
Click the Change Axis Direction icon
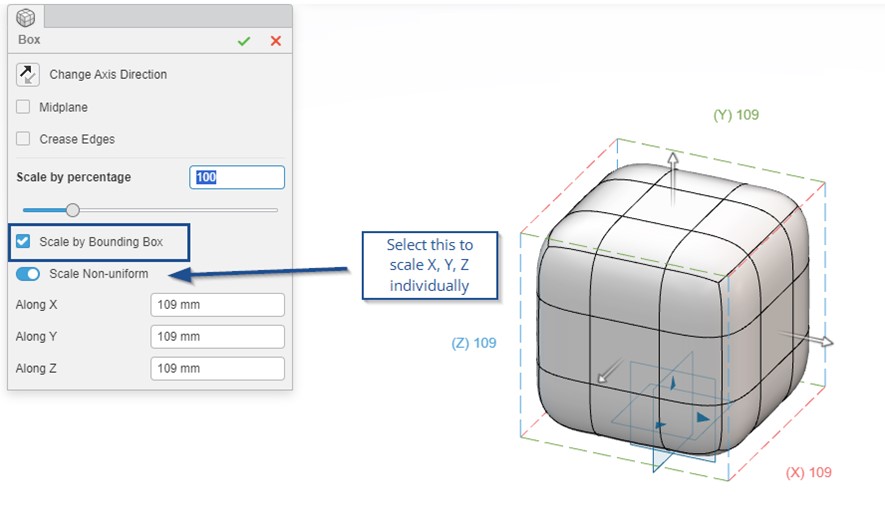pos(28,74)
